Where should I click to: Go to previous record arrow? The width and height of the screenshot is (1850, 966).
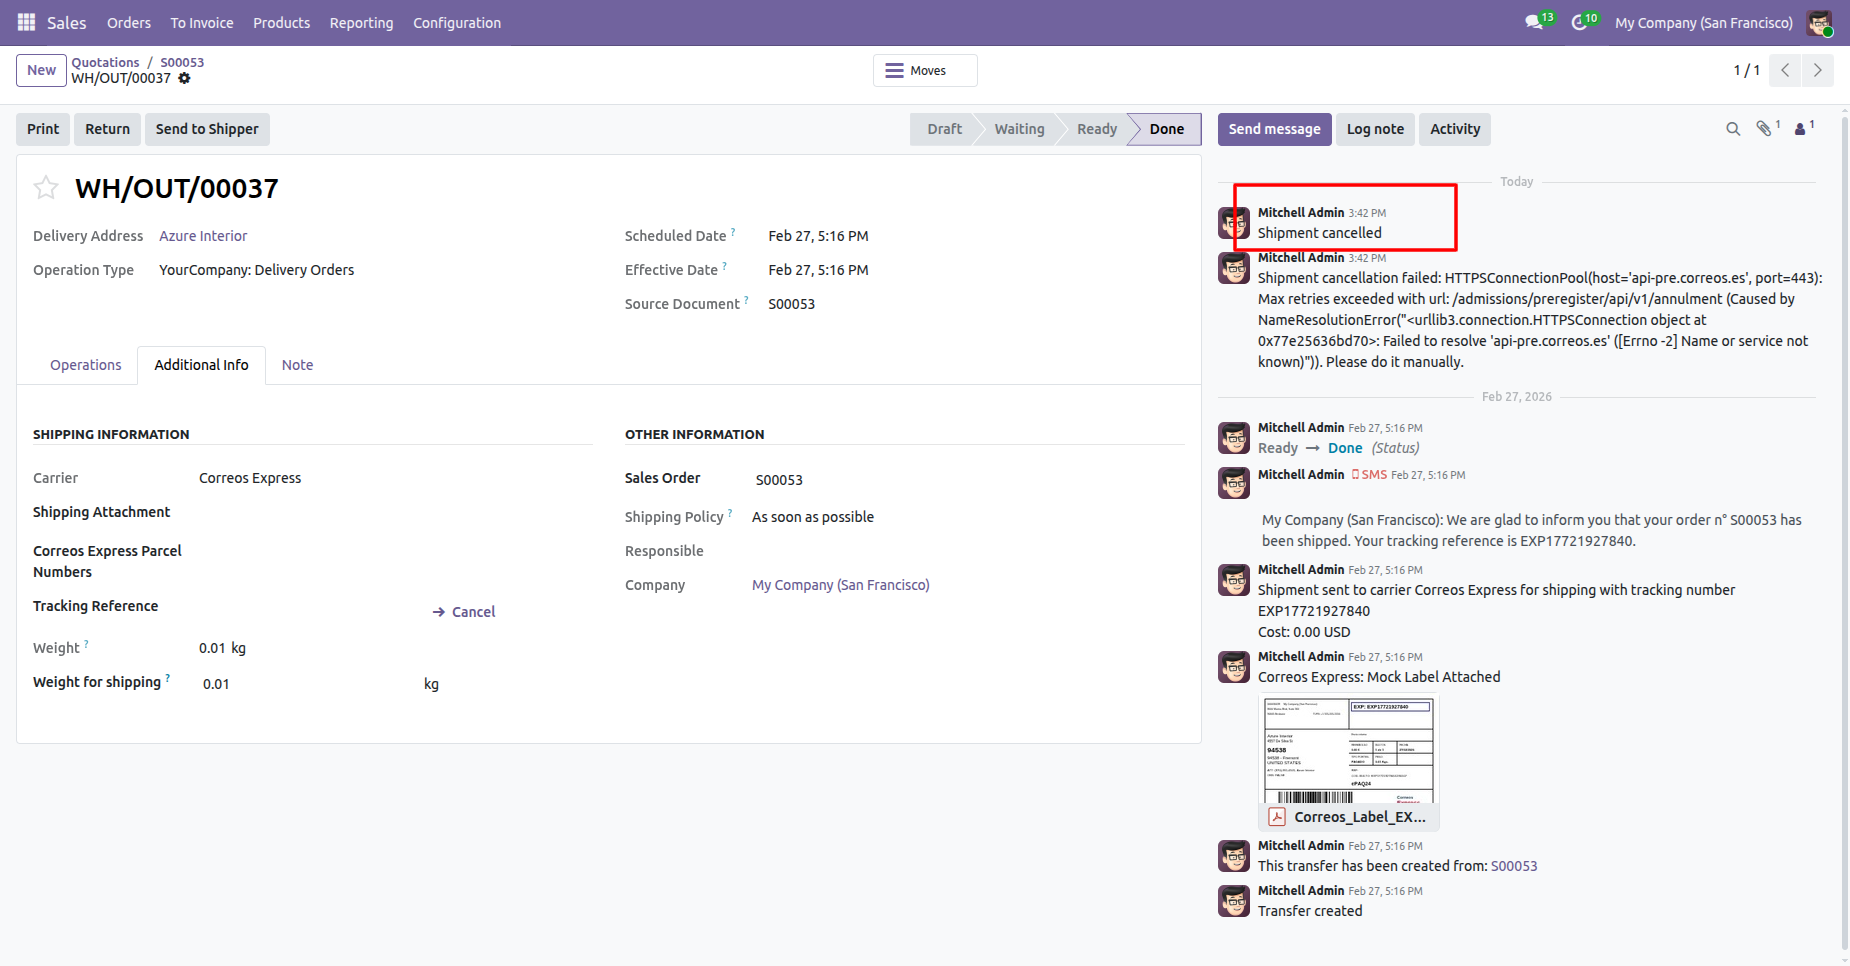pos(1785,70)
